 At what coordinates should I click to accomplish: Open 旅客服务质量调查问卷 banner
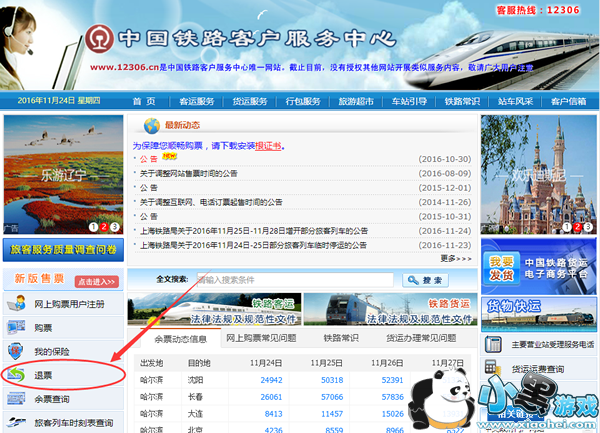tap(63, 249)
